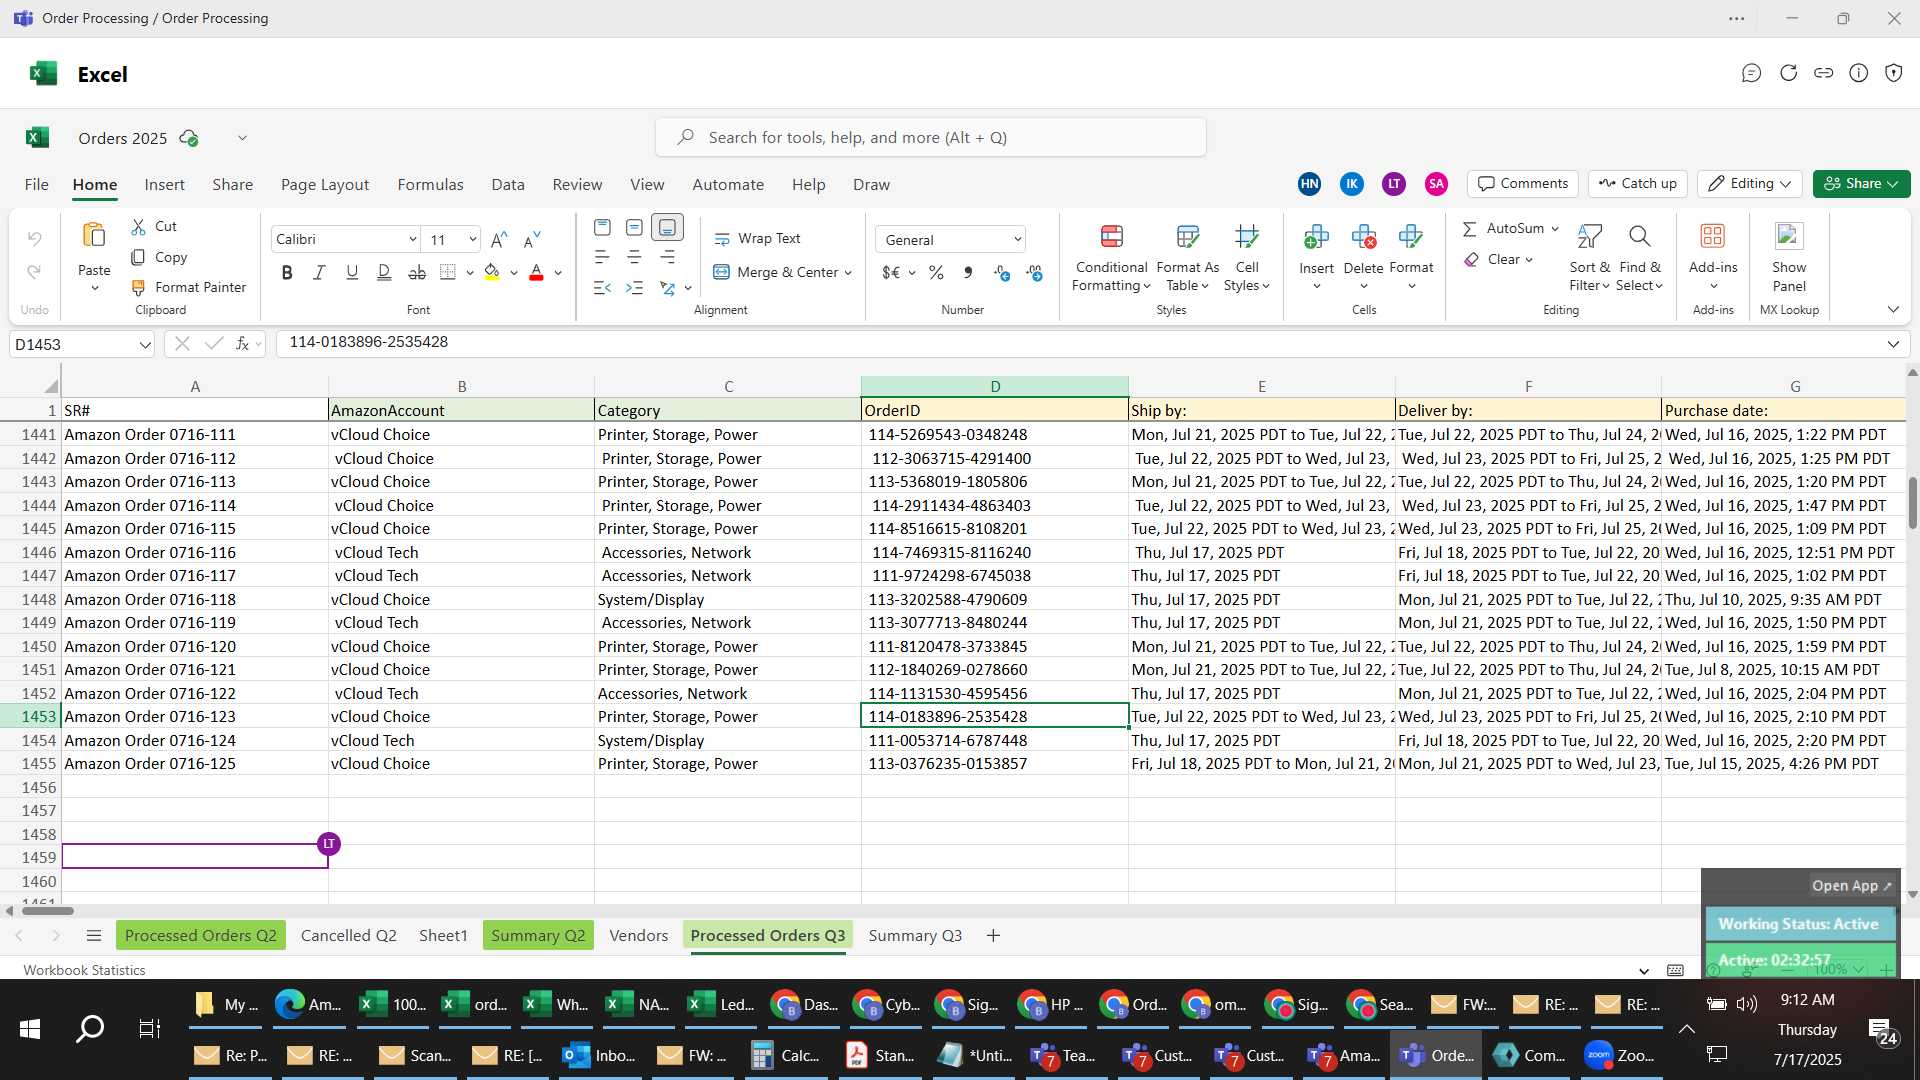This screenshot has height=1080, width=1920.
Task: Click the Cell Styles icon
Action: (x=1246, y=237)
